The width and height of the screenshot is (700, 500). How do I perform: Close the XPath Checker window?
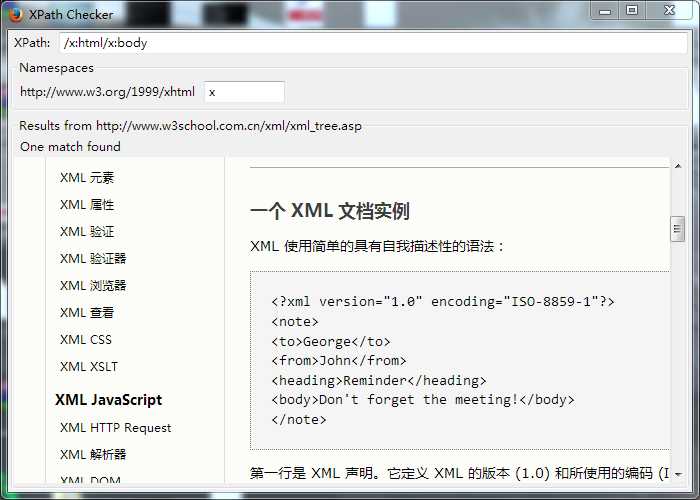point(669,10)
